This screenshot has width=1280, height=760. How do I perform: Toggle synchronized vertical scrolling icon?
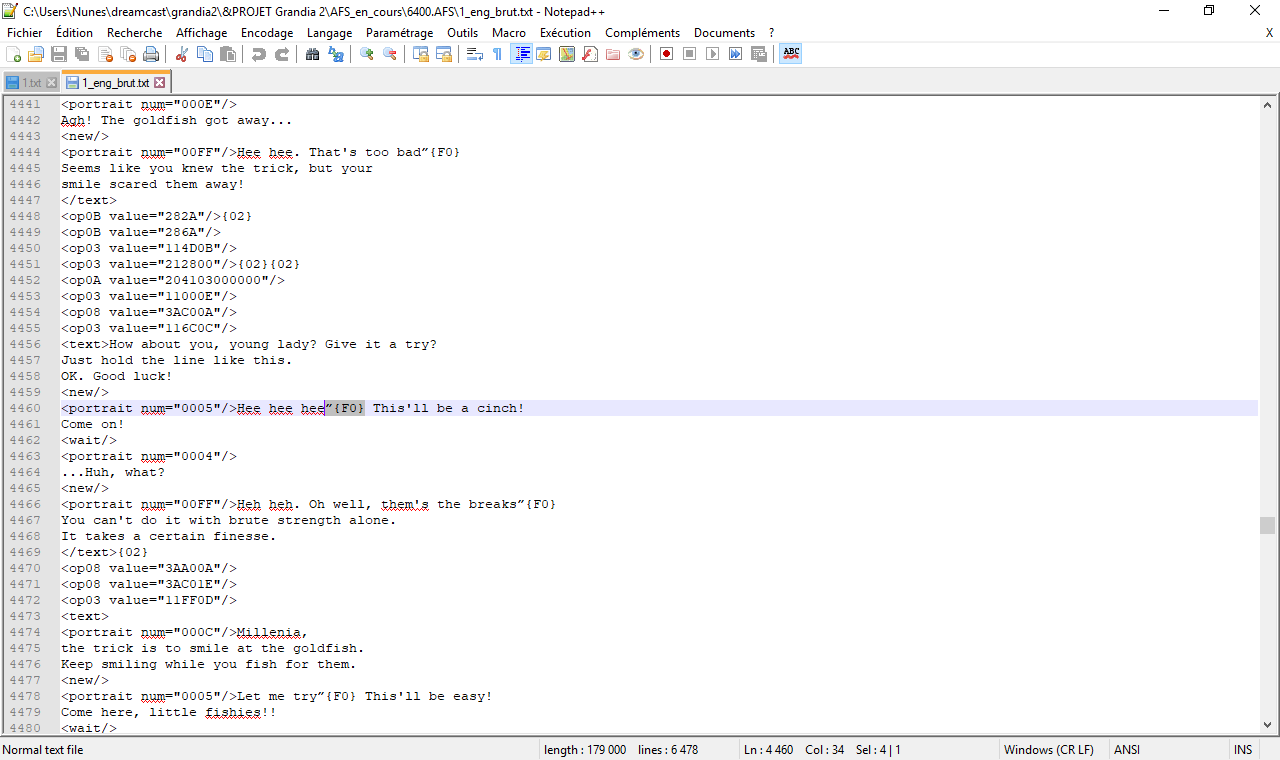(421, 54)
